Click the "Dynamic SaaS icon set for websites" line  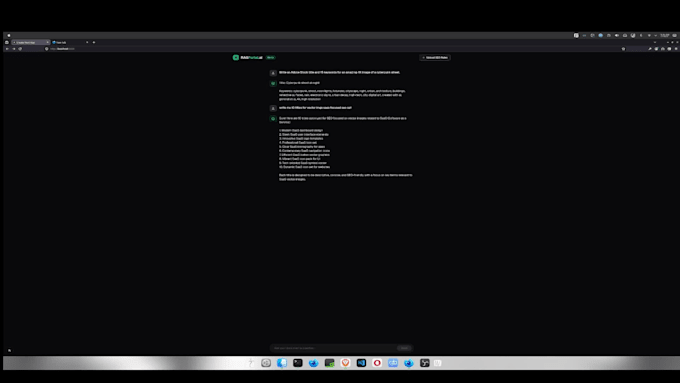(x=304, y=167)
